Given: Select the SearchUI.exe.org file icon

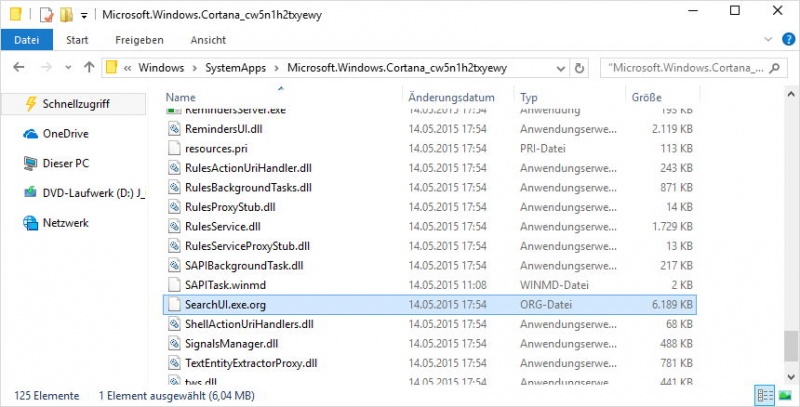Looking at the screenshot, I should coord(175,304).
